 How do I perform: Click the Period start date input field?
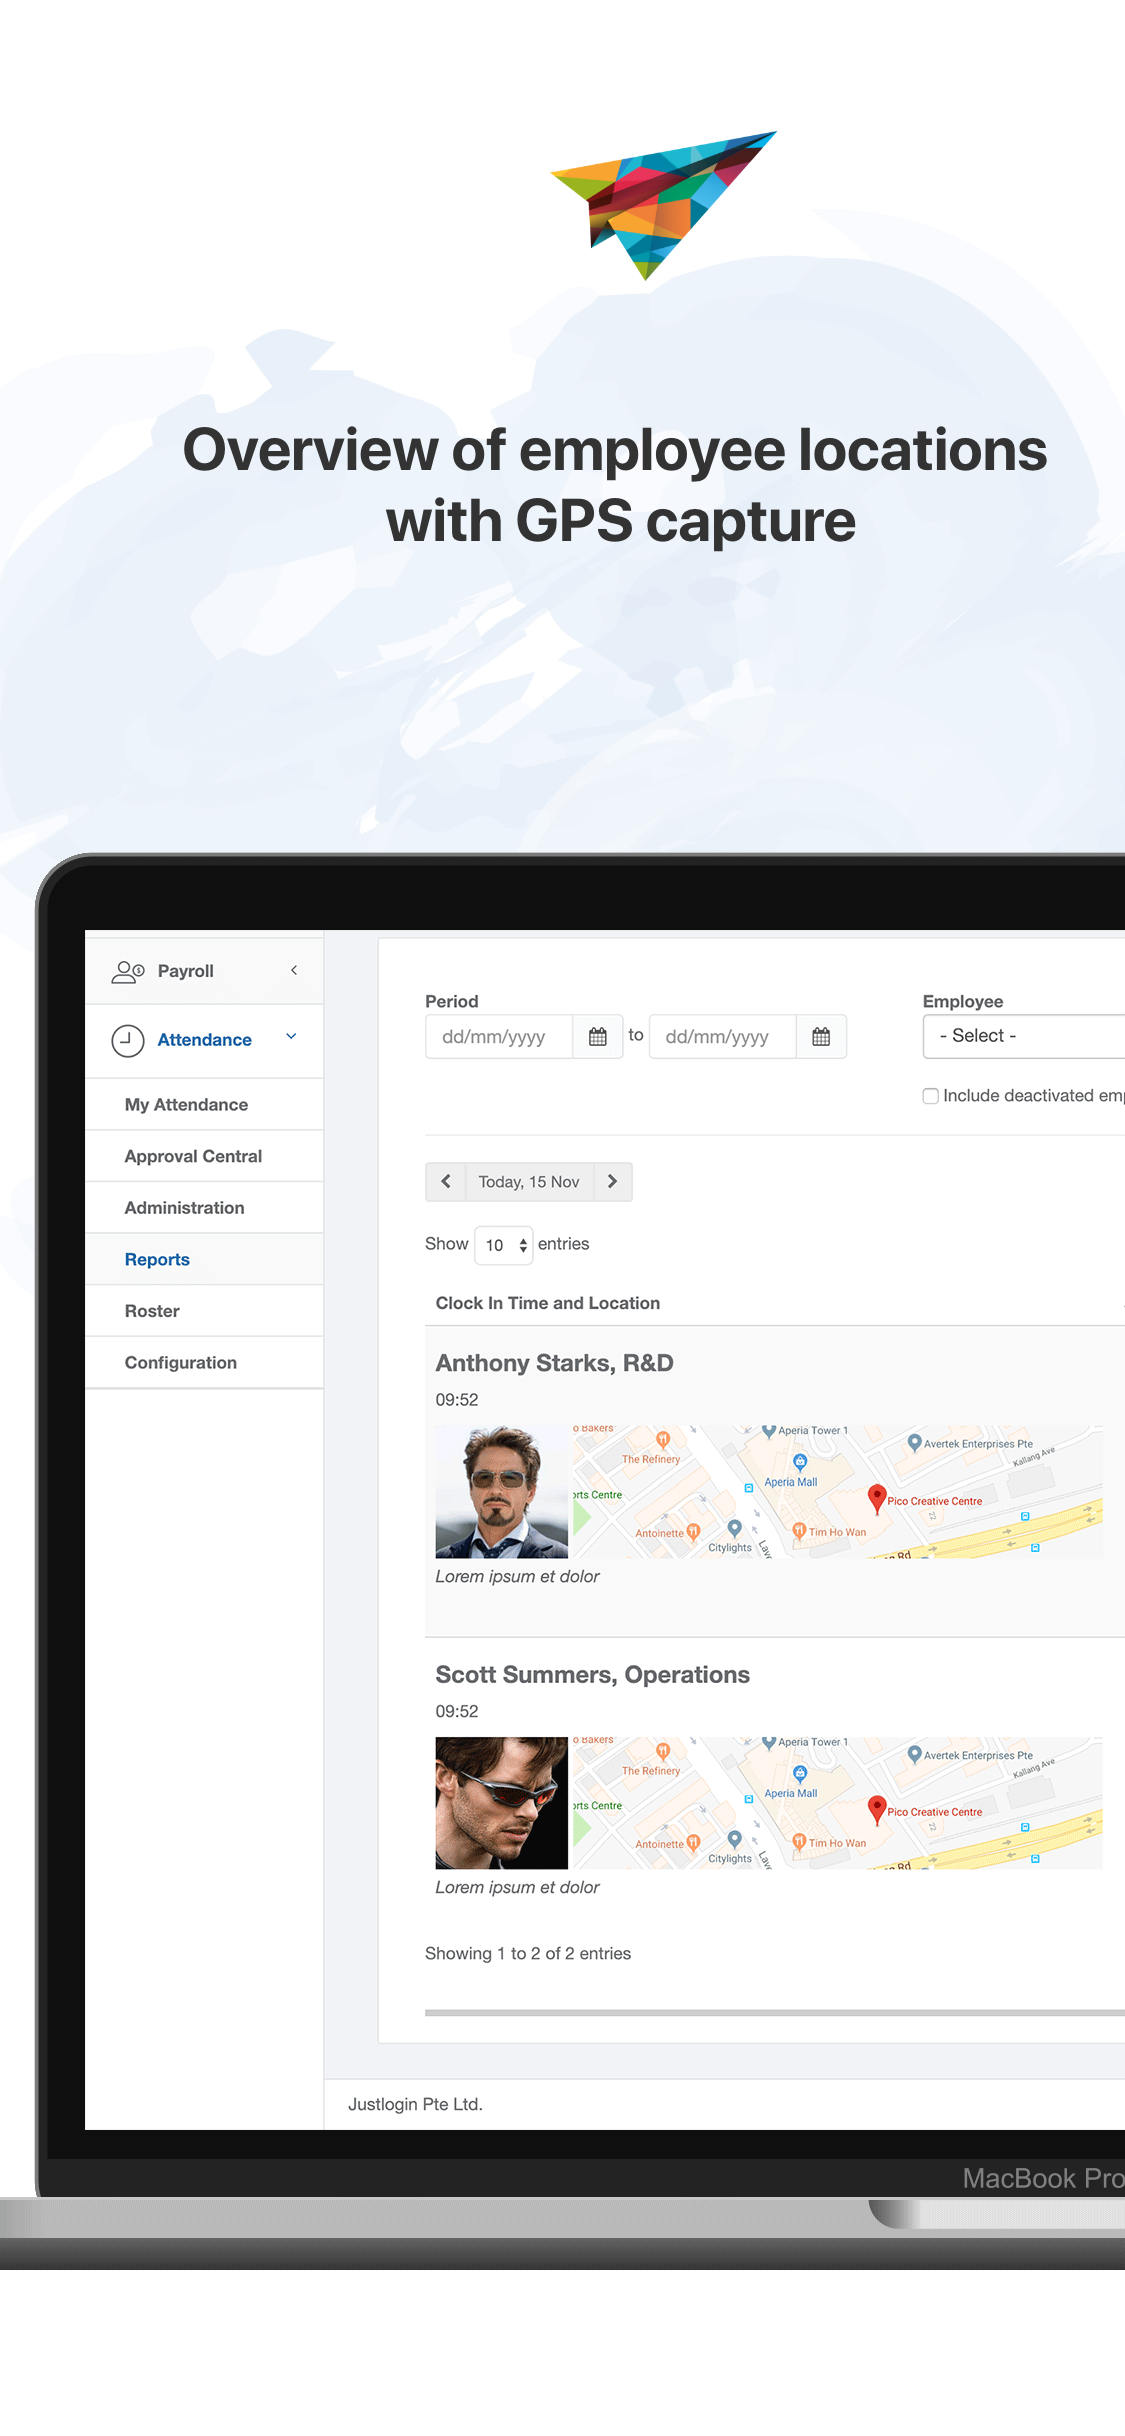click(x=499, y=1037)
